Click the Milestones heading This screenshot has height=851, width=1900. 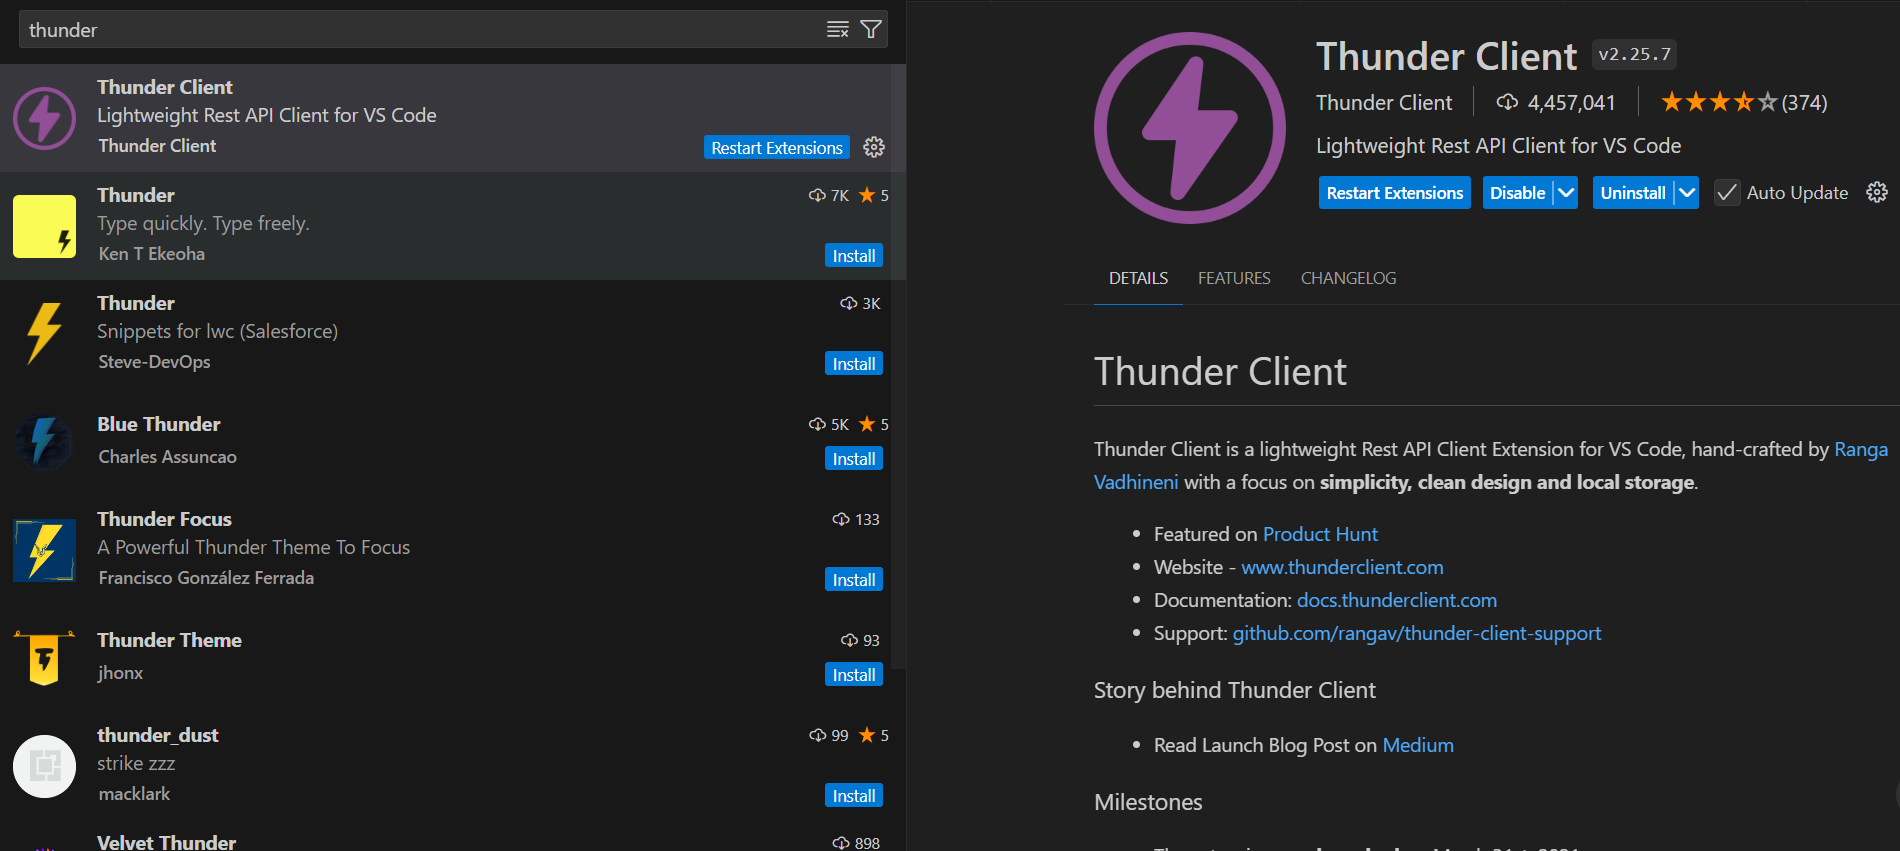point(1148,802)
